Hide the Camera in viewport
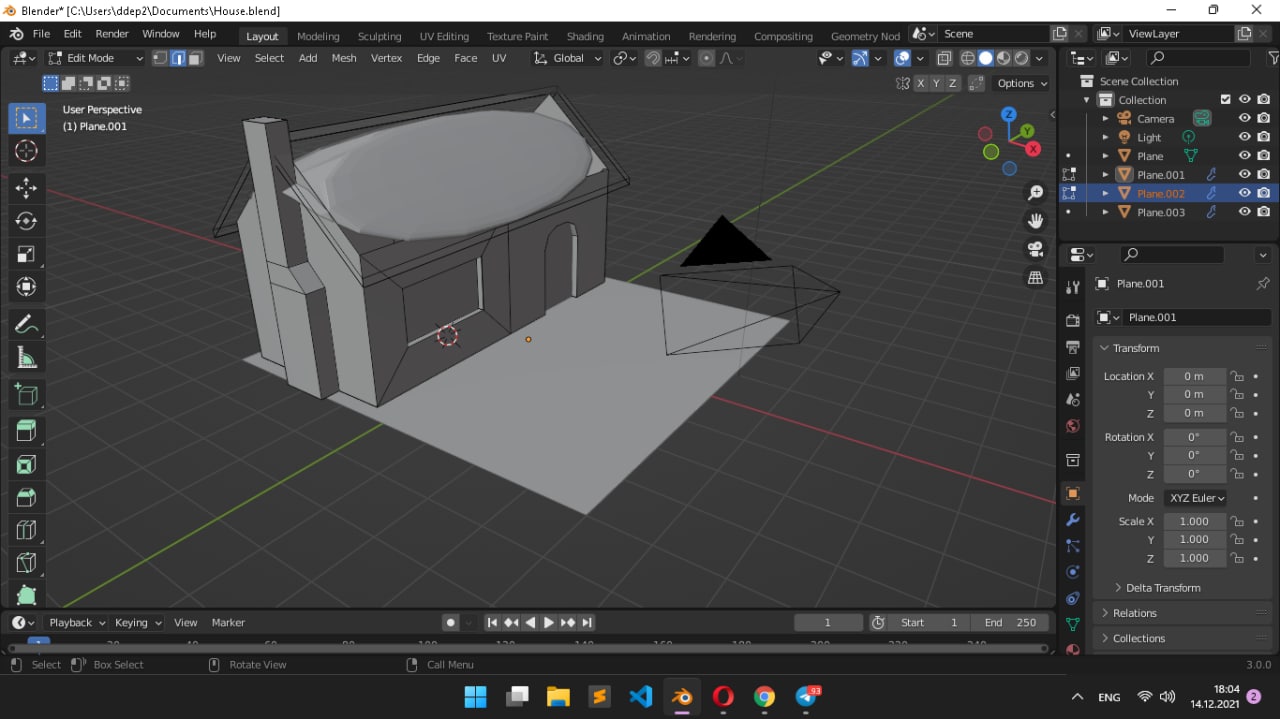Image resolution: width=1280 pixels, height=719 pixels. point(1245,118)
